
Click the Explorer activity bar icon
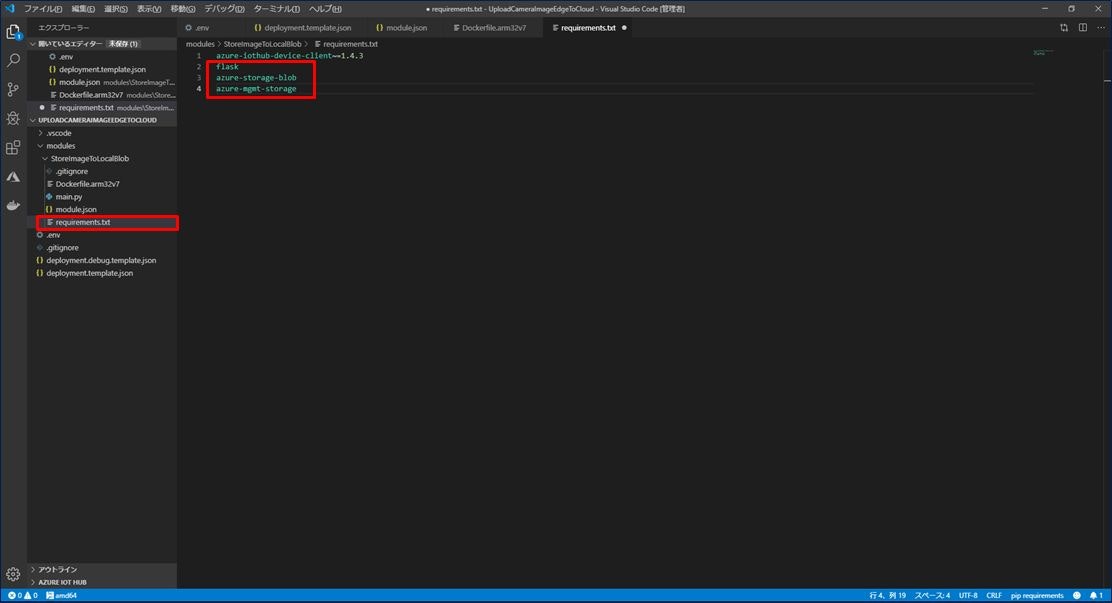tap(12, 31)
